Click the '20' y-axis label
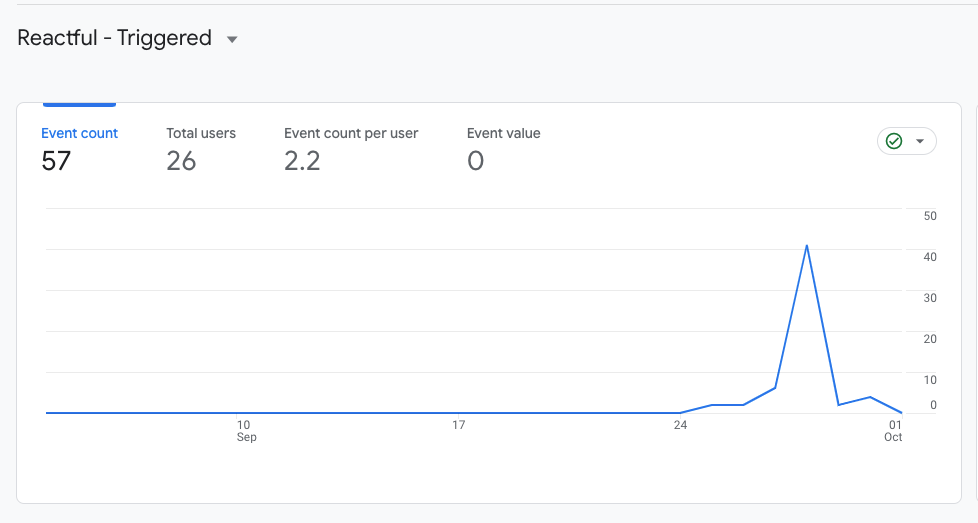Screen dimensions: 978x523 pyautogui.click(x=930, y=339)
